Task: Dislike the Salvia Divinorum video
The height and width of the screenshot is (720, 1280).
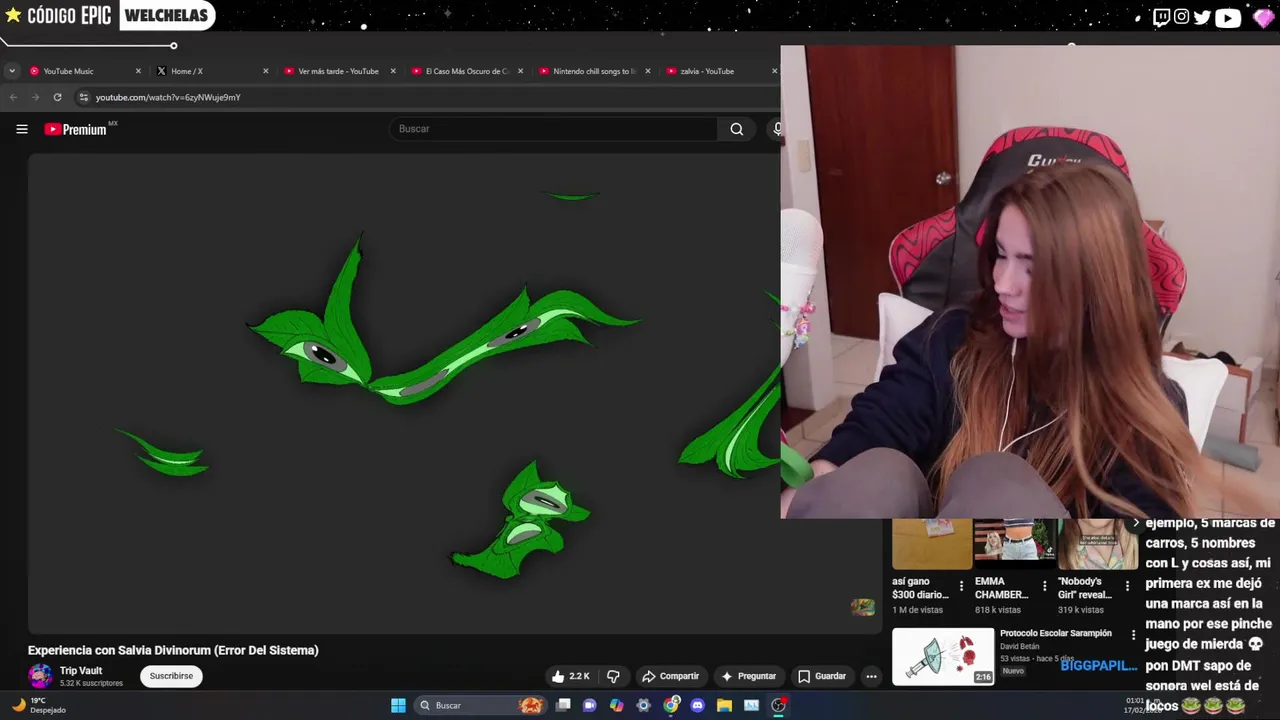Action: [x=613, y=676]
